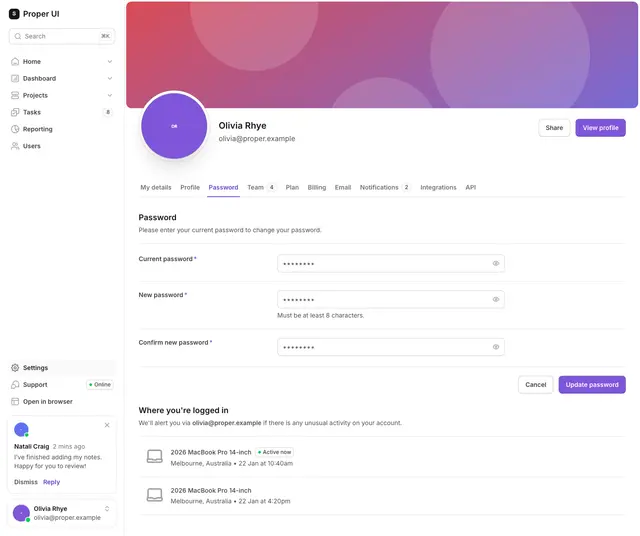Click Reply on Natali Craig's message
640x536 pixels.
51,482
